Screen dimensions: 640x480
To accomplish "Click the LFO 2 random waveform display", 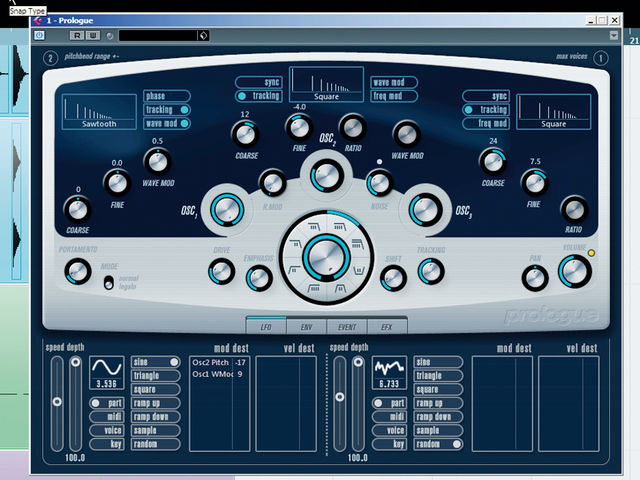I will (389, 373).
